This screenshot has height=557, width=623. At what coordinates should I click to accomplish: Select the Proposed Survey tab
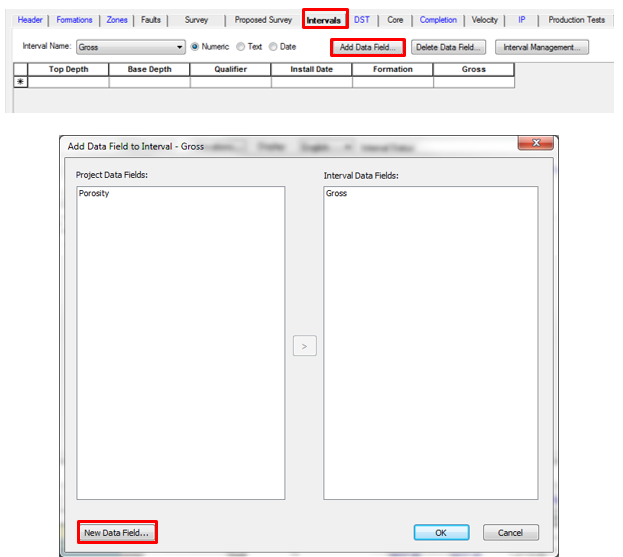(263, 20)
